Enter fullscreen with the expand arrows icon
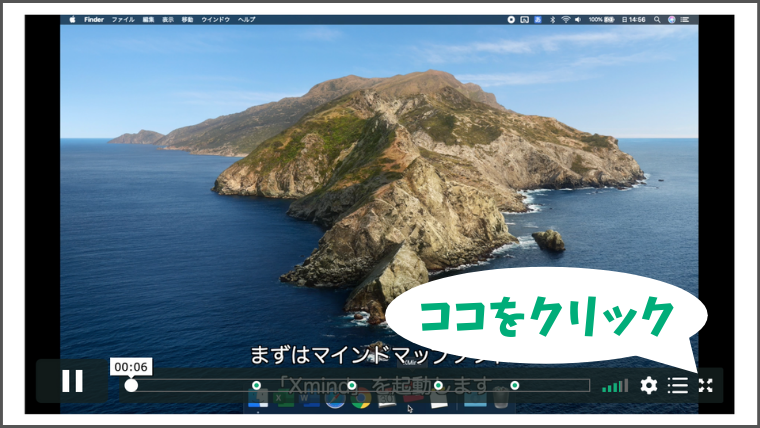Screen dimensions: 760x428 [706, 385]
